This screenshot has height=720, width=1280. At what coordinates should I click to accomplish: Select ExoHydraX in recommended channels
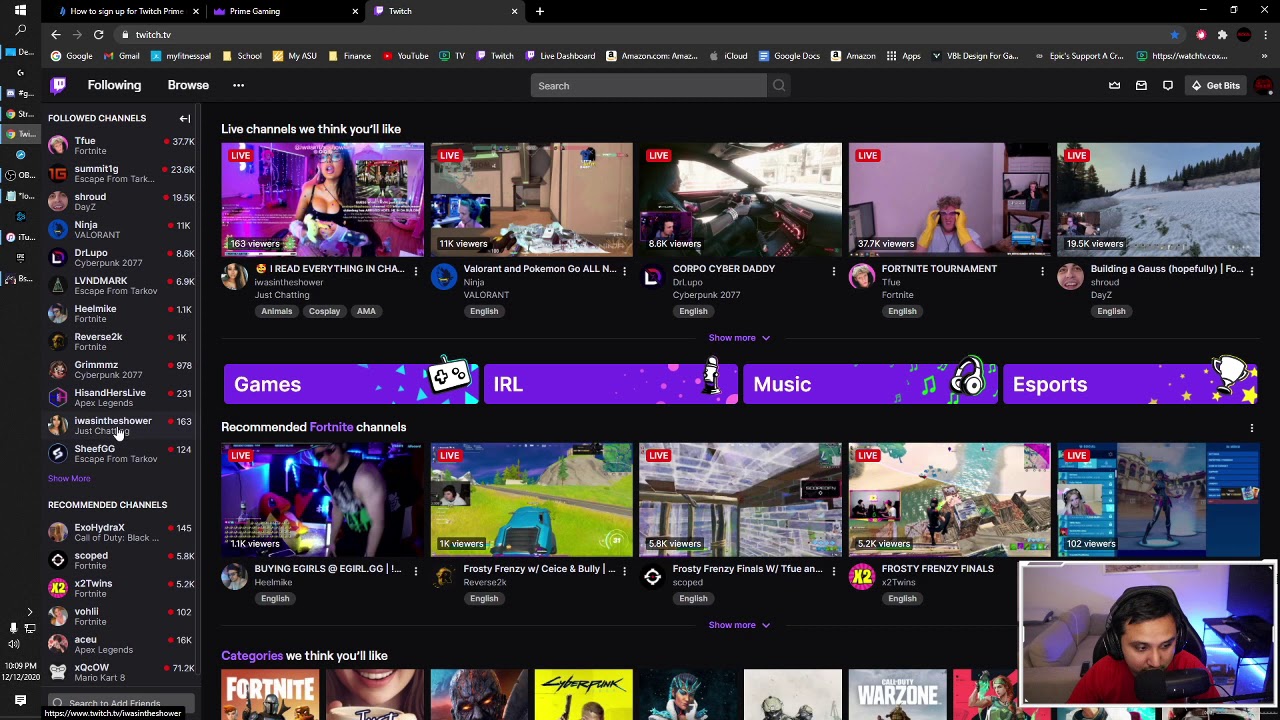coord(120,533)
